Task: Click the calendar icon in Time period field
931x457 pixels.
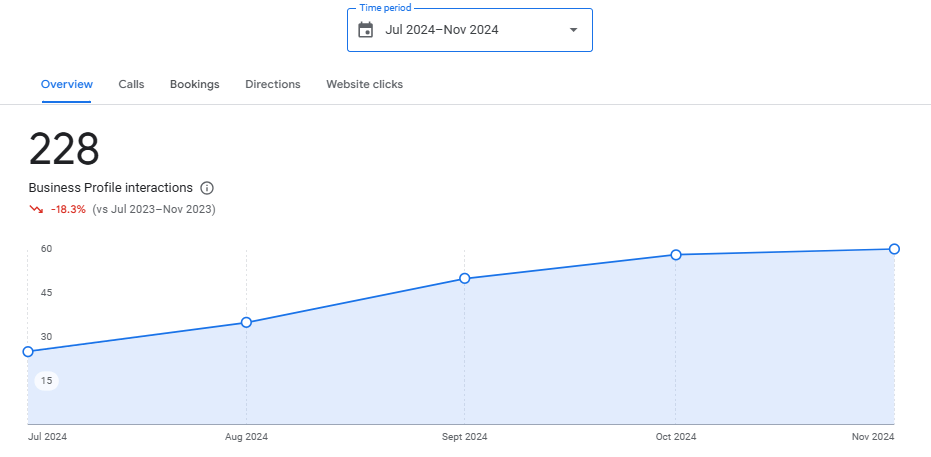Action: point(366,30)
